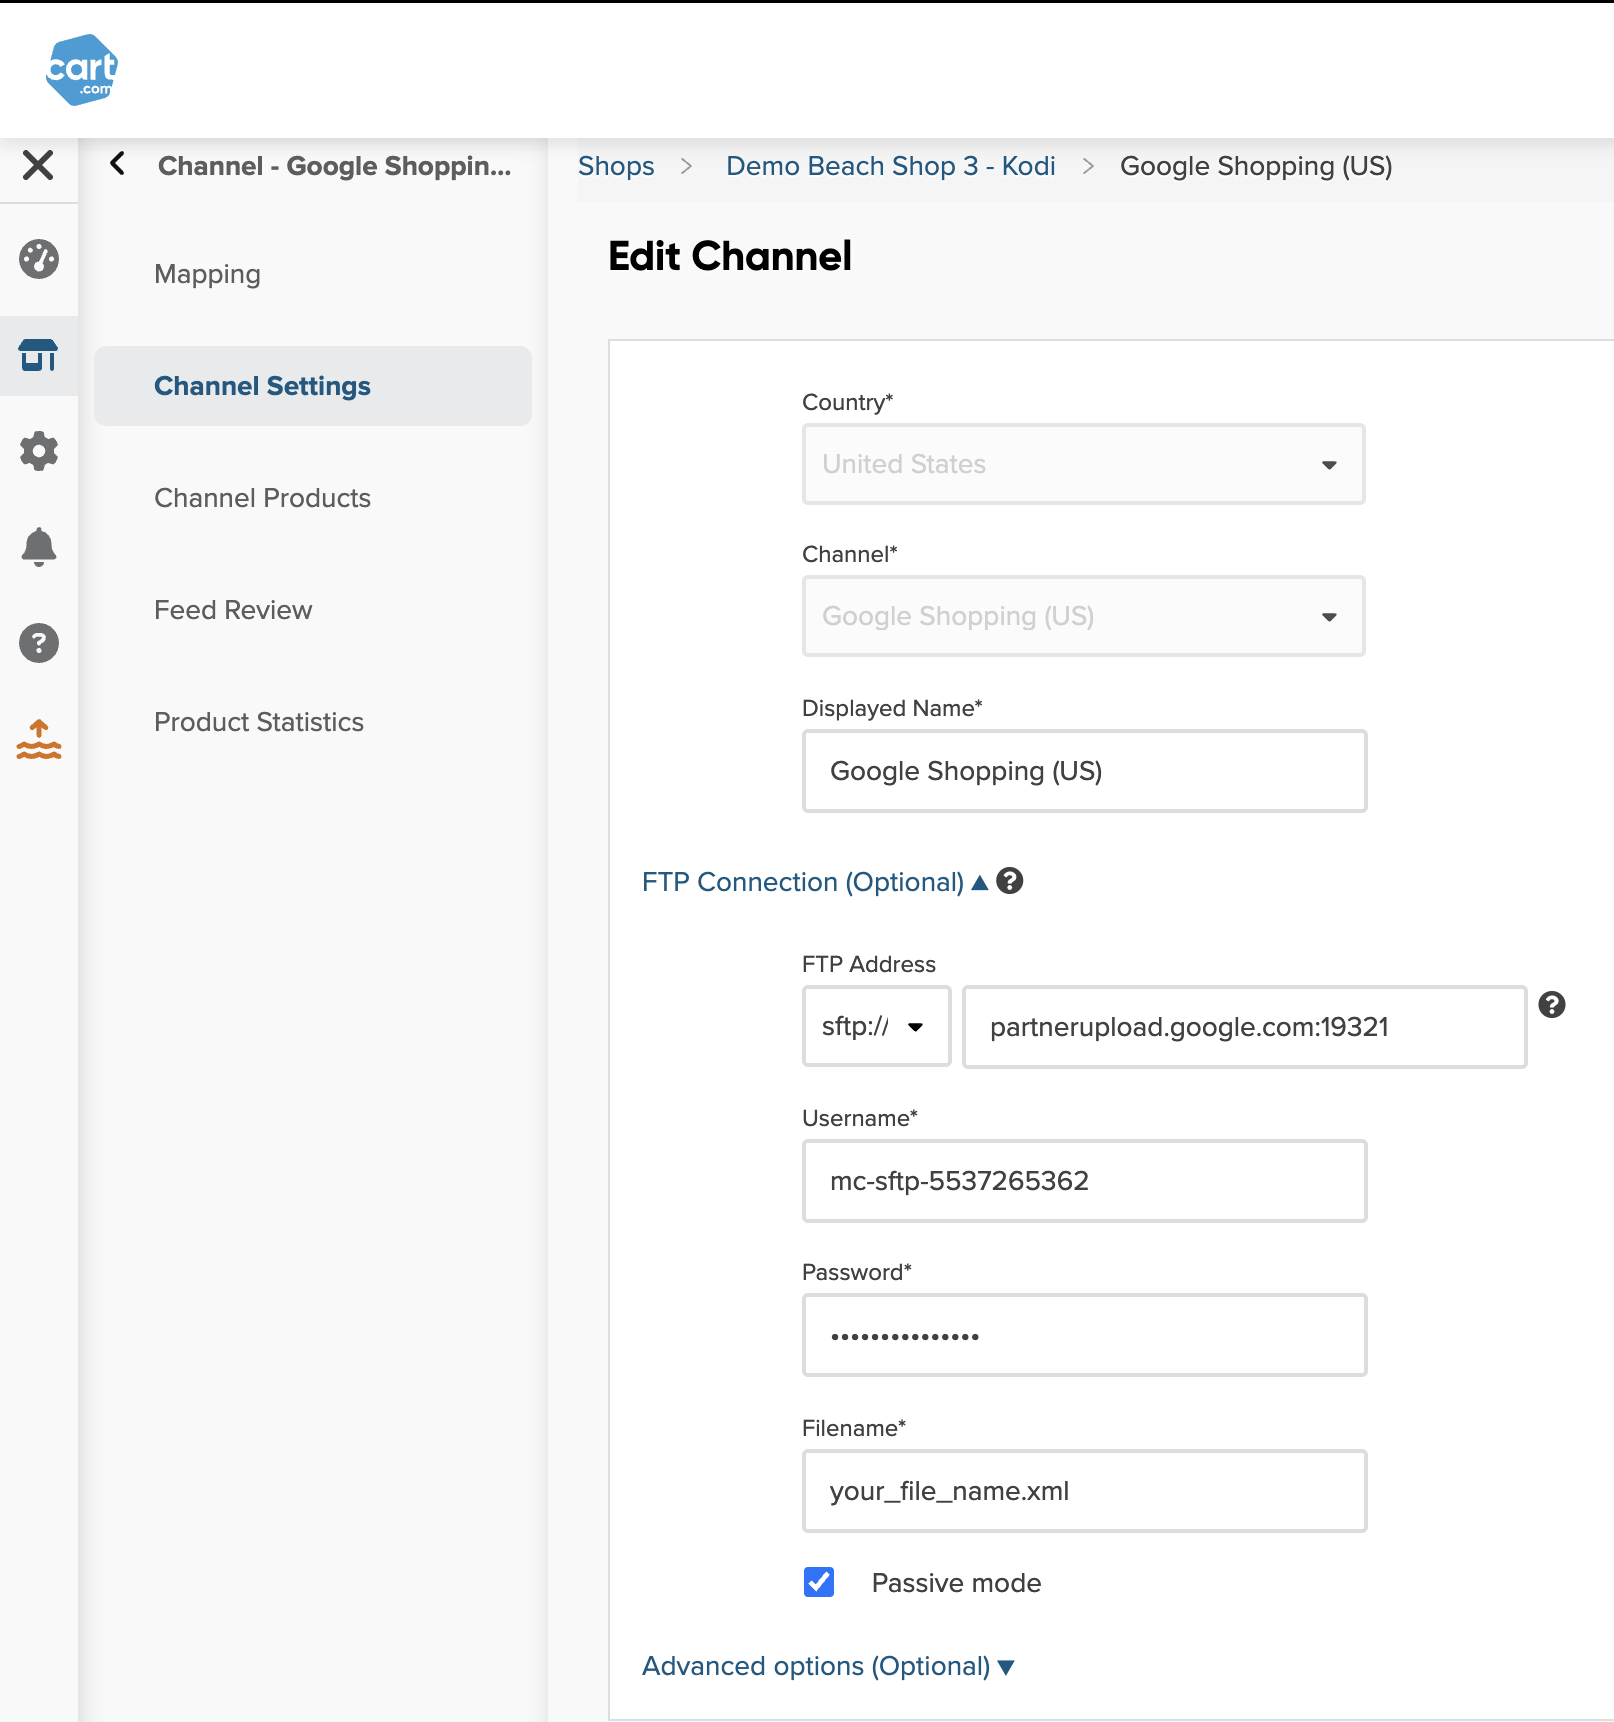Click the Password* field label
Screen dimensions: 1614x1722
pyautogui.click(x=857, y=1272)
